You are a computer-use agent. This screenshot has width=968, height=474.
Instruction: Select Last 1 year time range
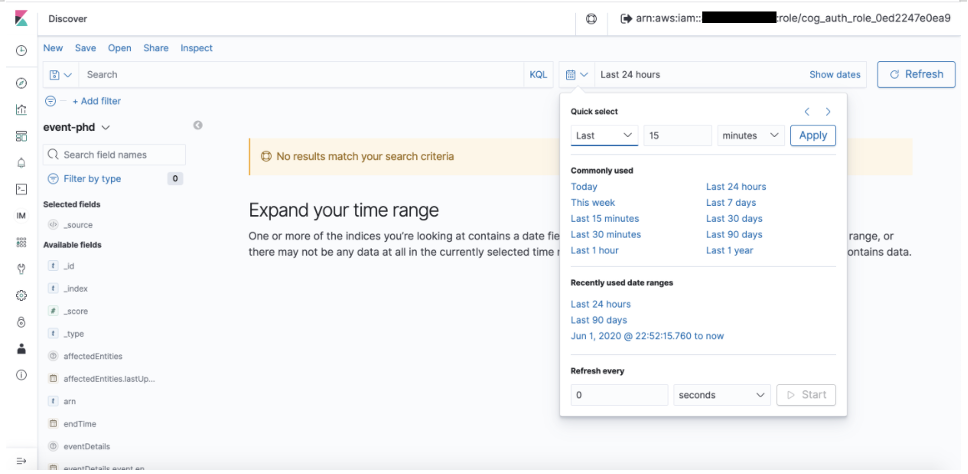click(730, 251)
